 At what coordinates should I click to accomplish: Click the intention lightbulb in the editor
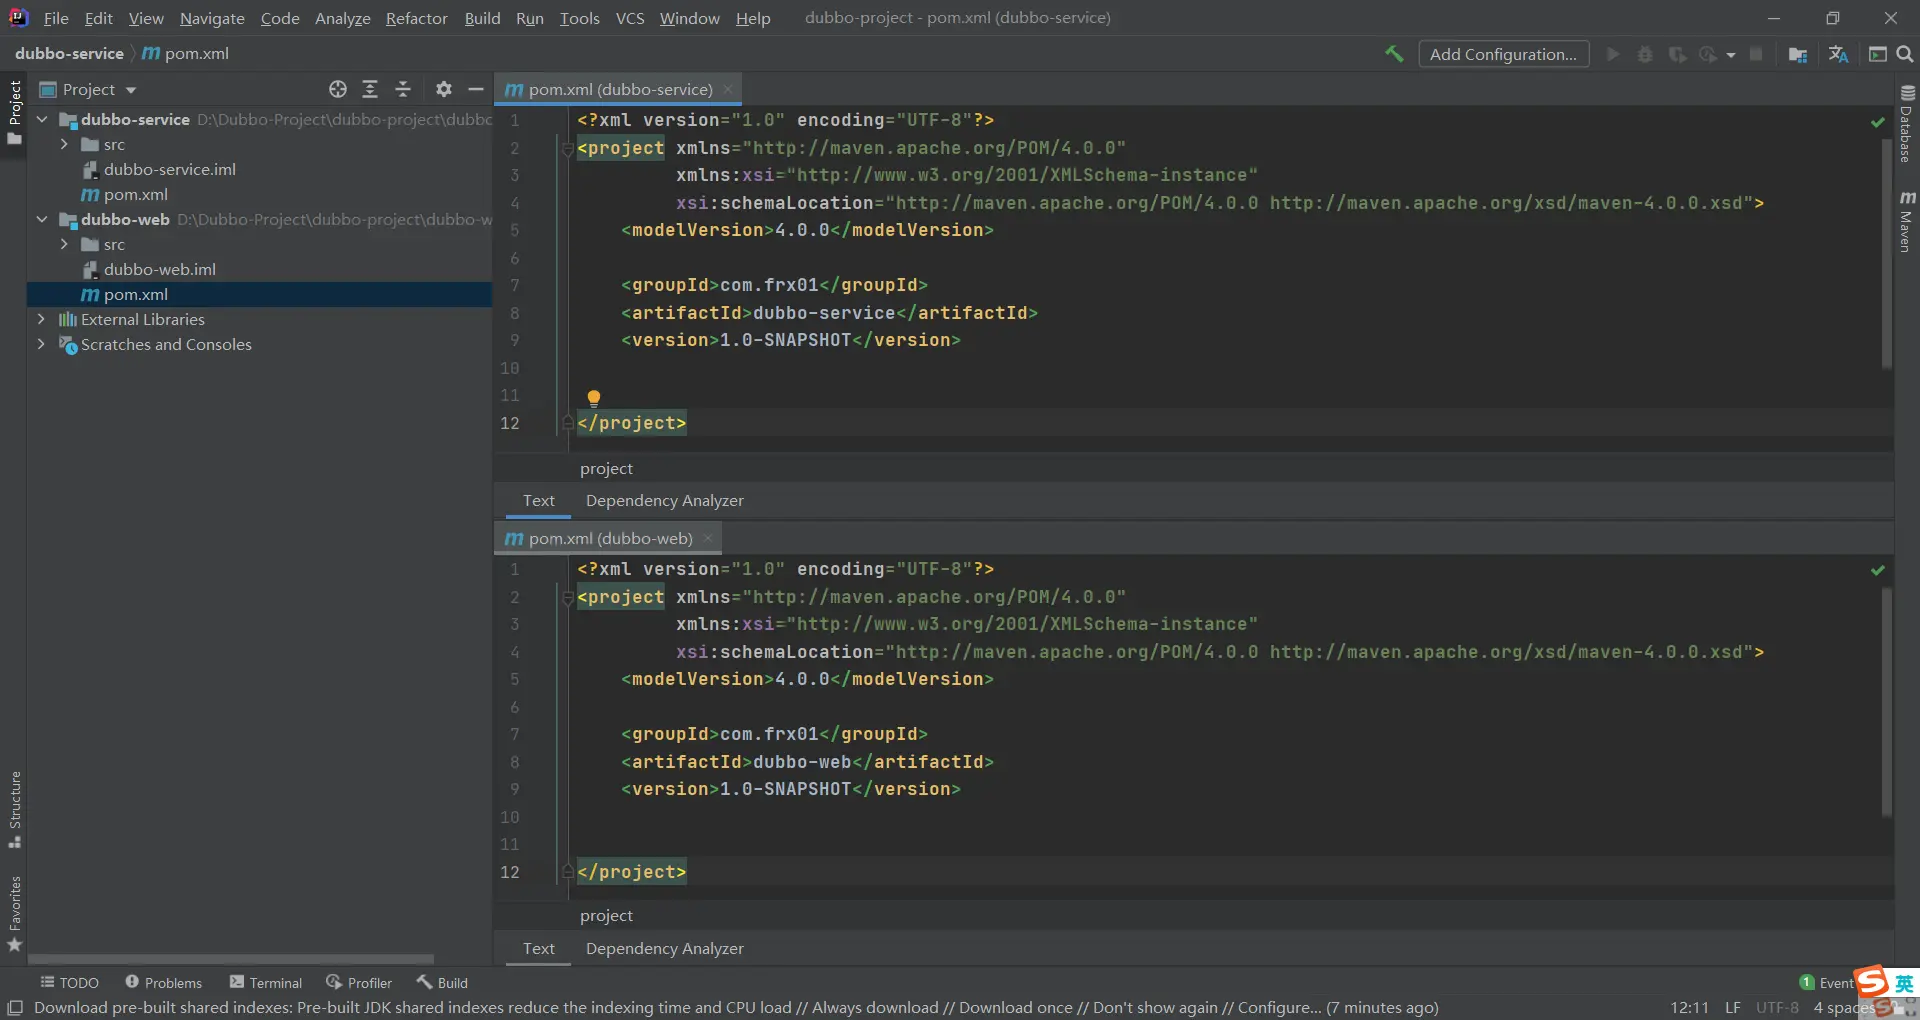(x=594, y=398)
